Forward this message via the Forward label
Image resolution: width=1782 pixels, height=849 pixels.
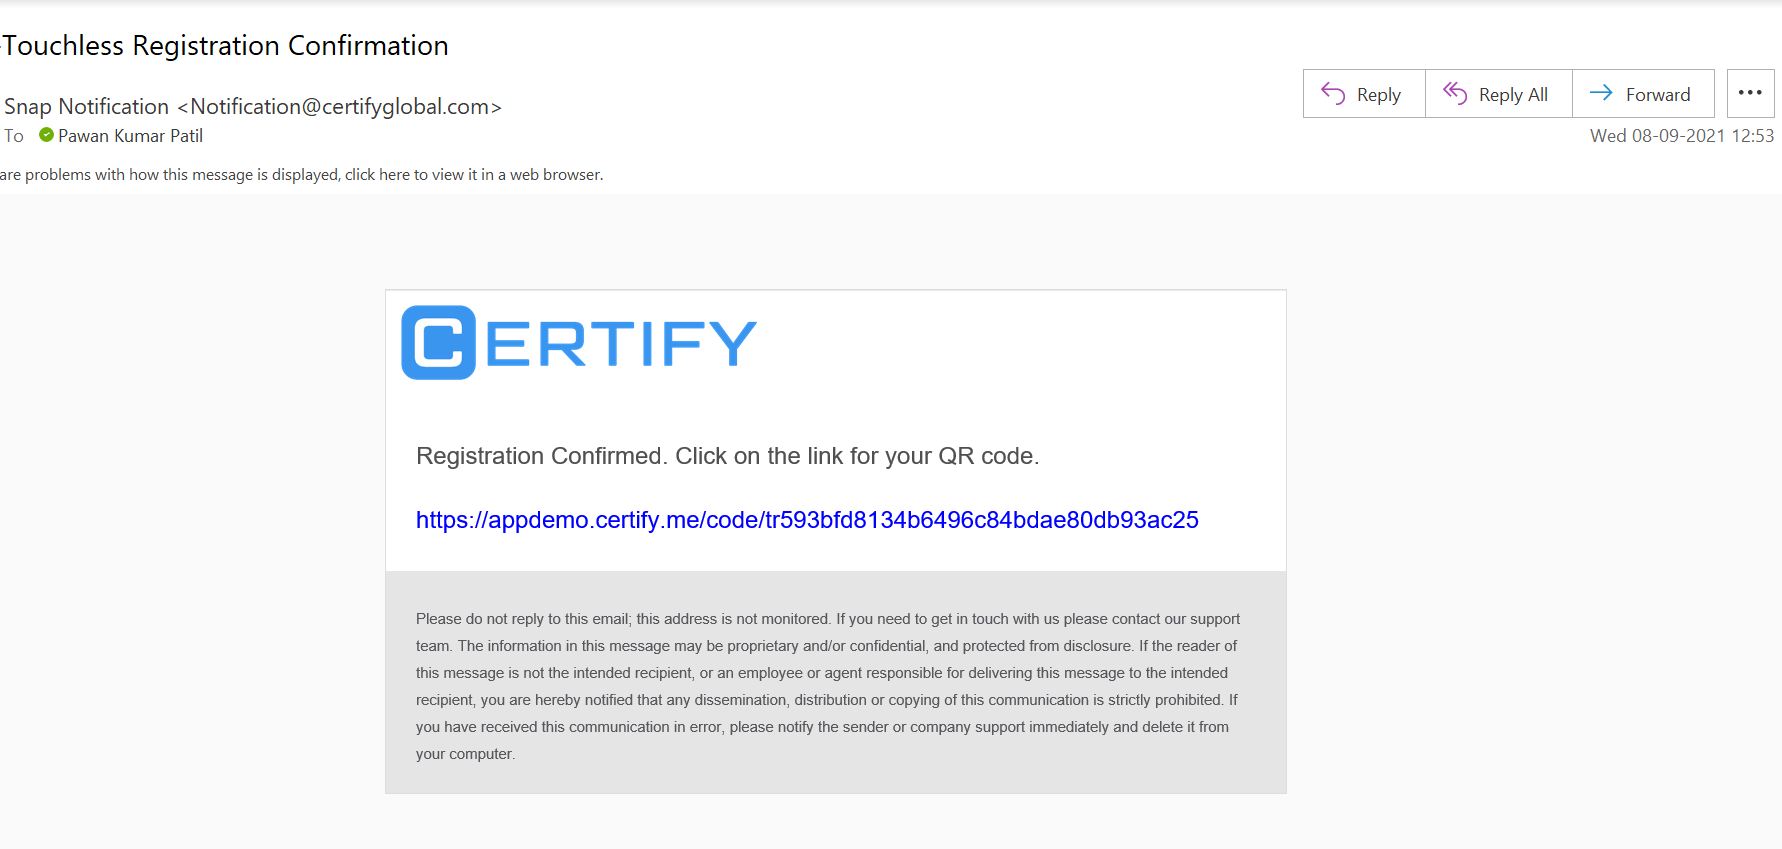pyautogui.click(x=1658, y=95)
